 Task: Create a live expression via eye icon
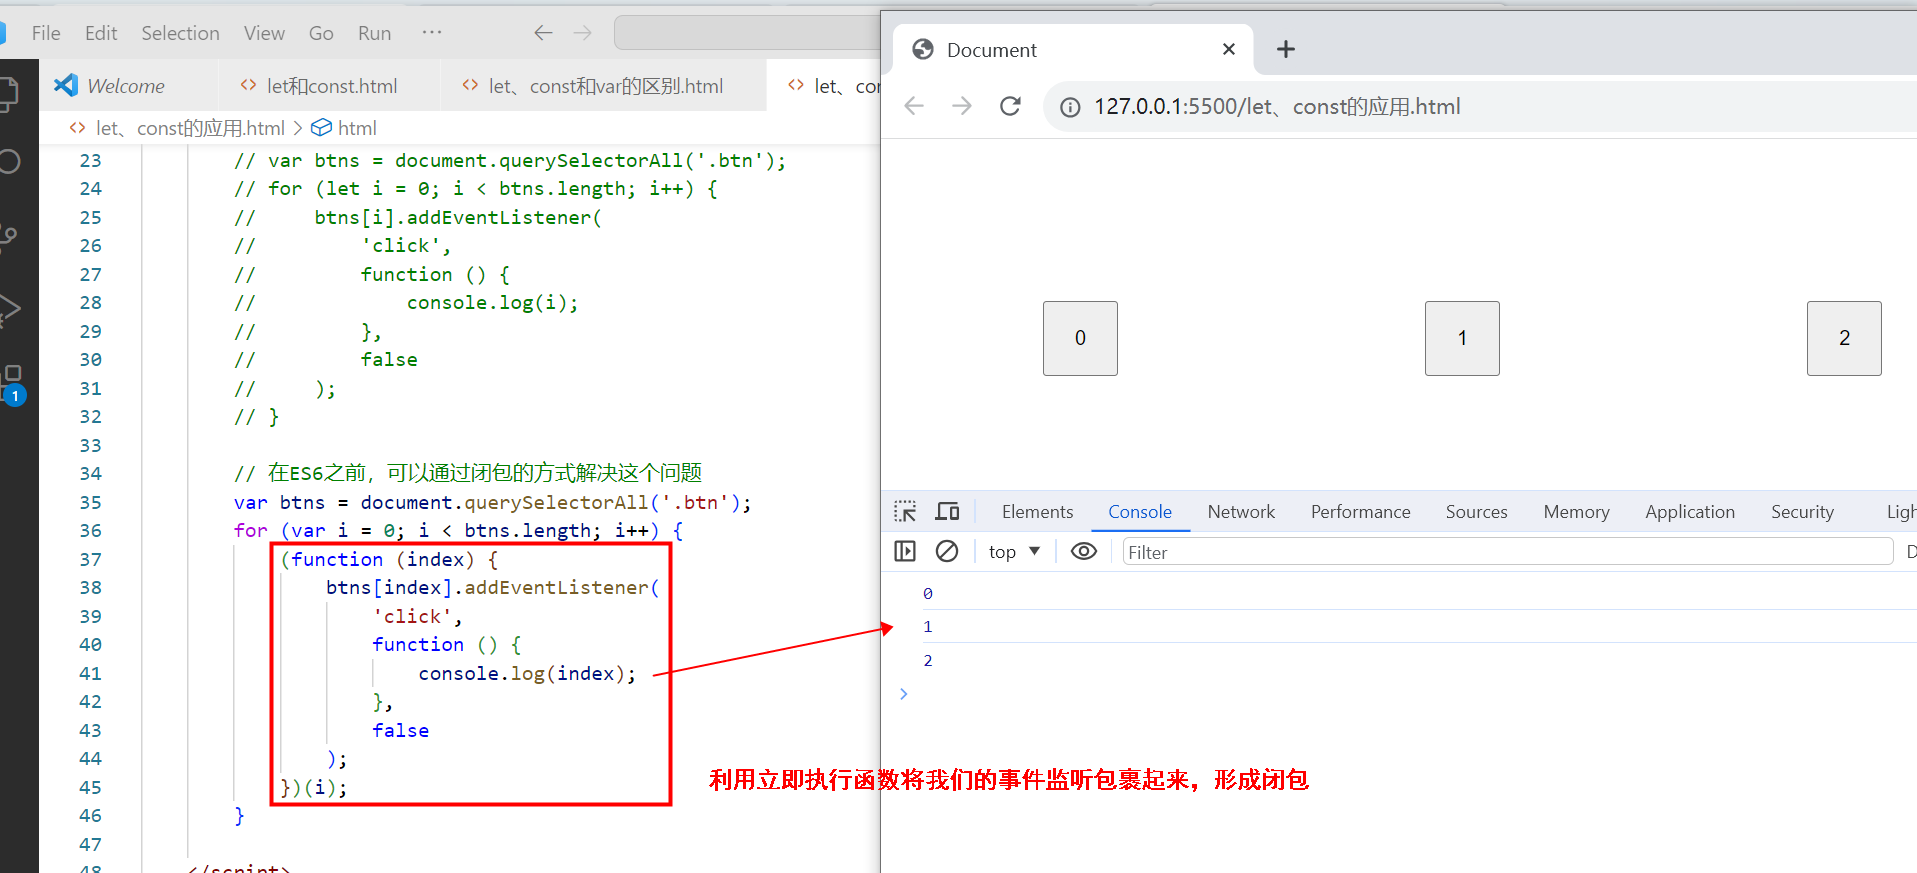(x=1084, y=551)
